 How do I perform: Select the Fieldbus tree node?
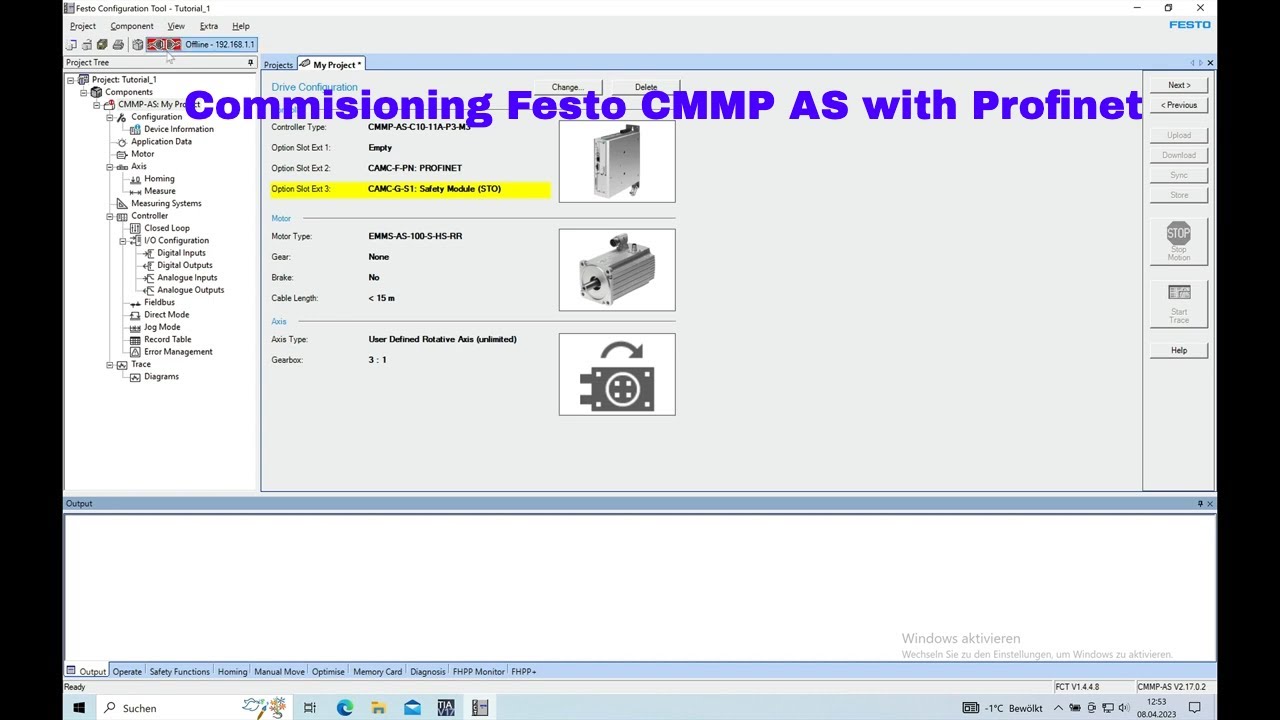tap(159, 302)
